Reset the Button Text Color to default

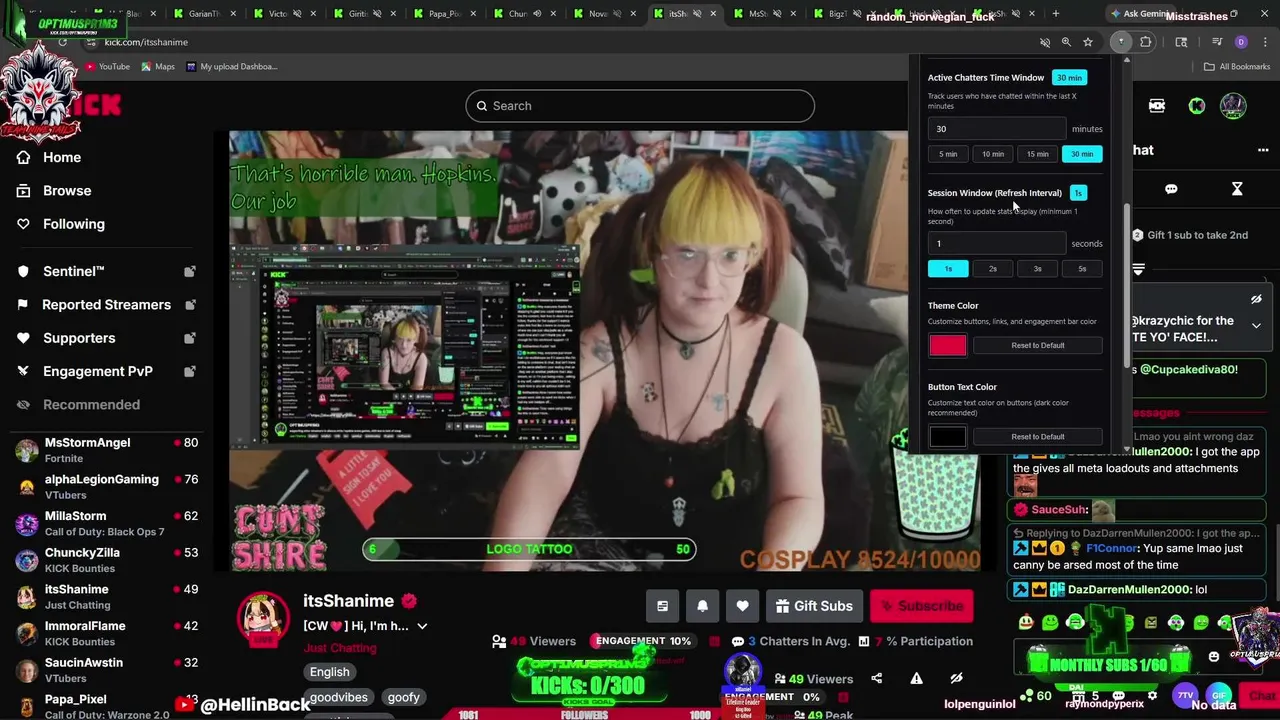click(x=1038, y=436)
